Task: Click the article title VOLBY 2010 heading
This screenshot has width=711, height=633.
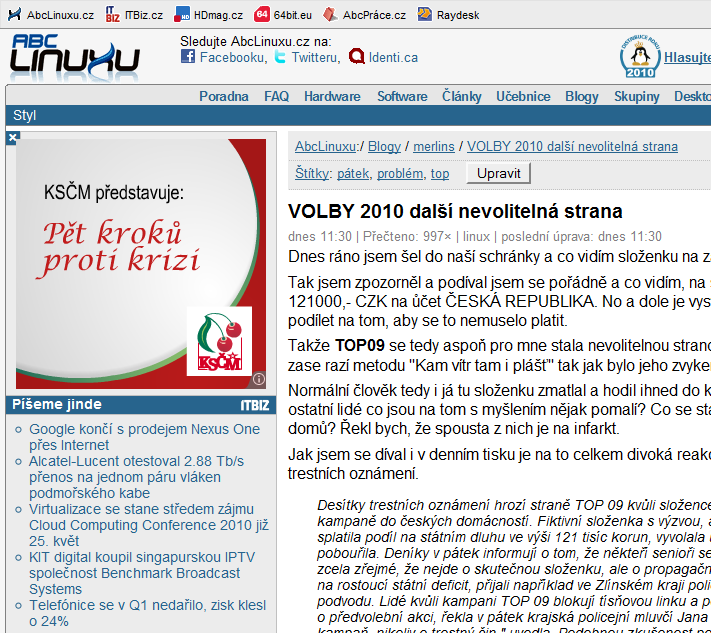Action: 455,211
